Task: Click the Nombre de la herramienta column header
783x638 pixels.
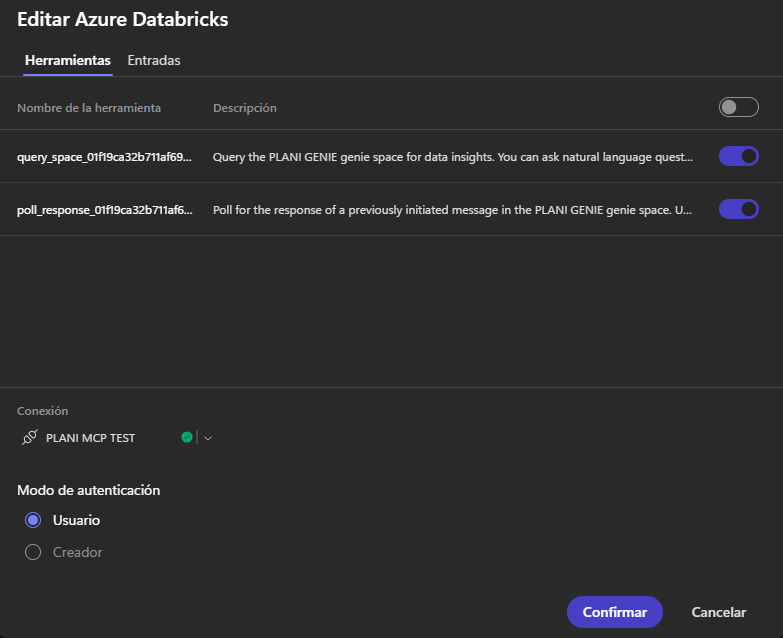Action: pos(89,108)
